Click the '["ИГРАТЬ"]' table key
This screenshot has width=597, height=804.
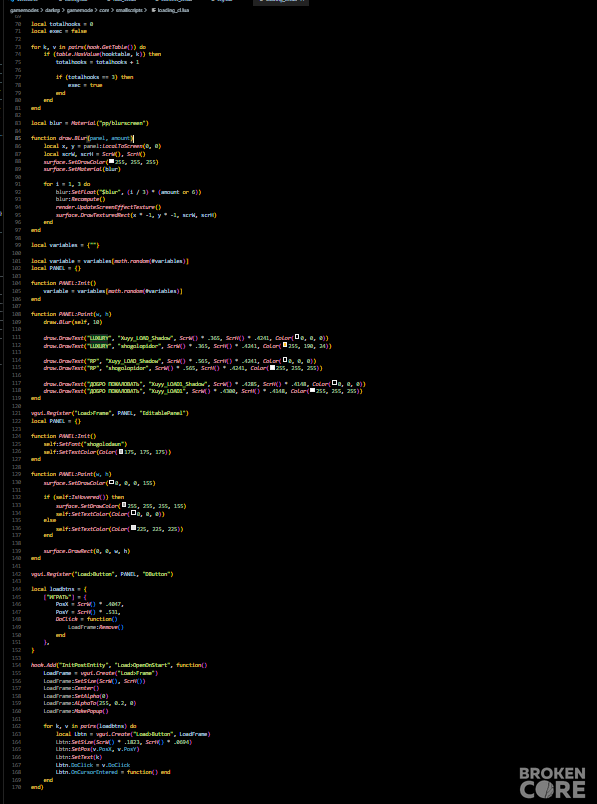[x=59, y=597]
